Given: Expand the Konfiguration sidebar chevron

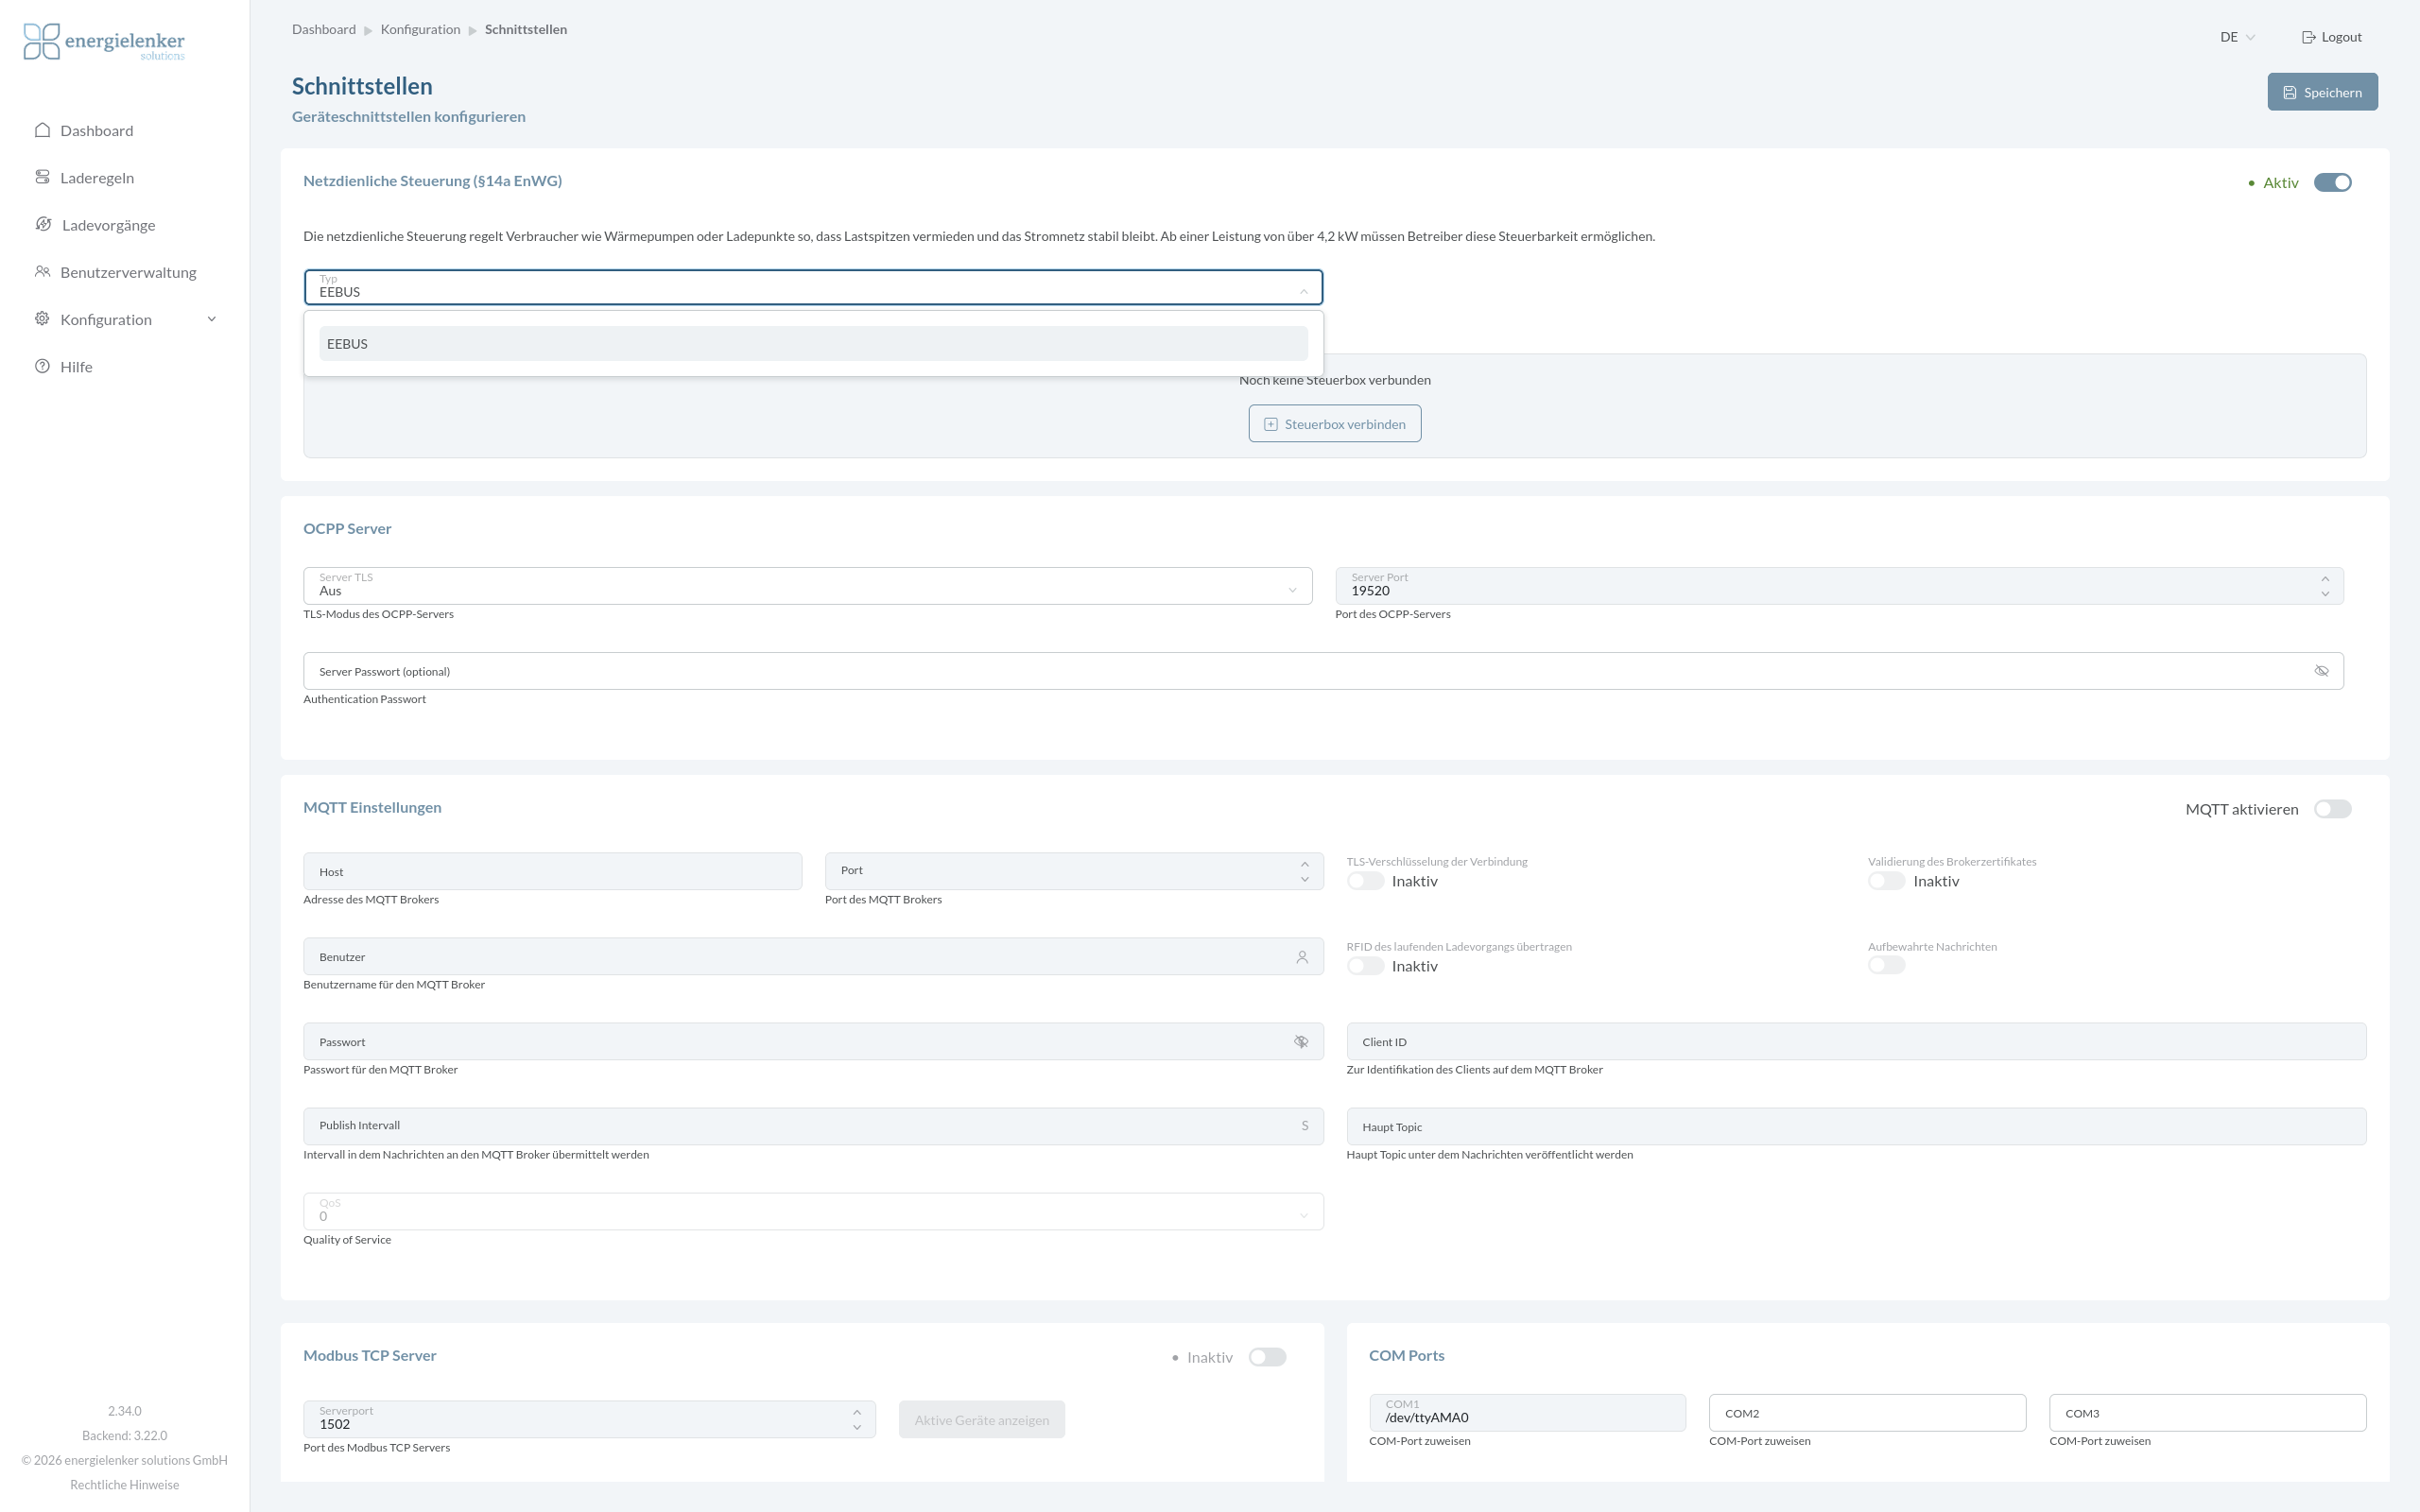Looking at the screenshot, I should (212, 319).
